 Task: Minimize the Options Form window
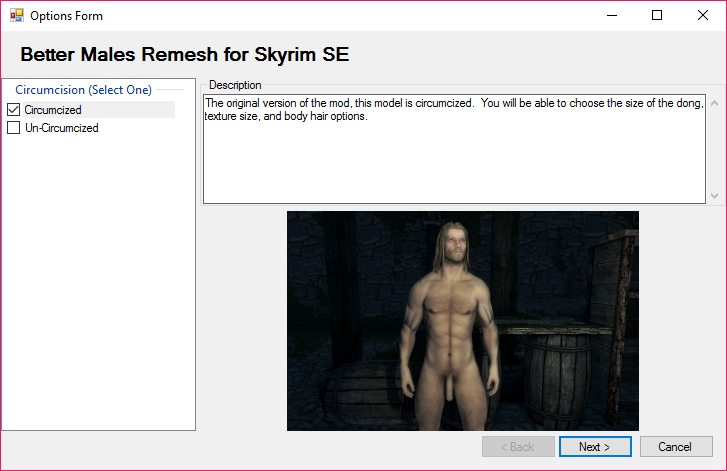[612, 15]
